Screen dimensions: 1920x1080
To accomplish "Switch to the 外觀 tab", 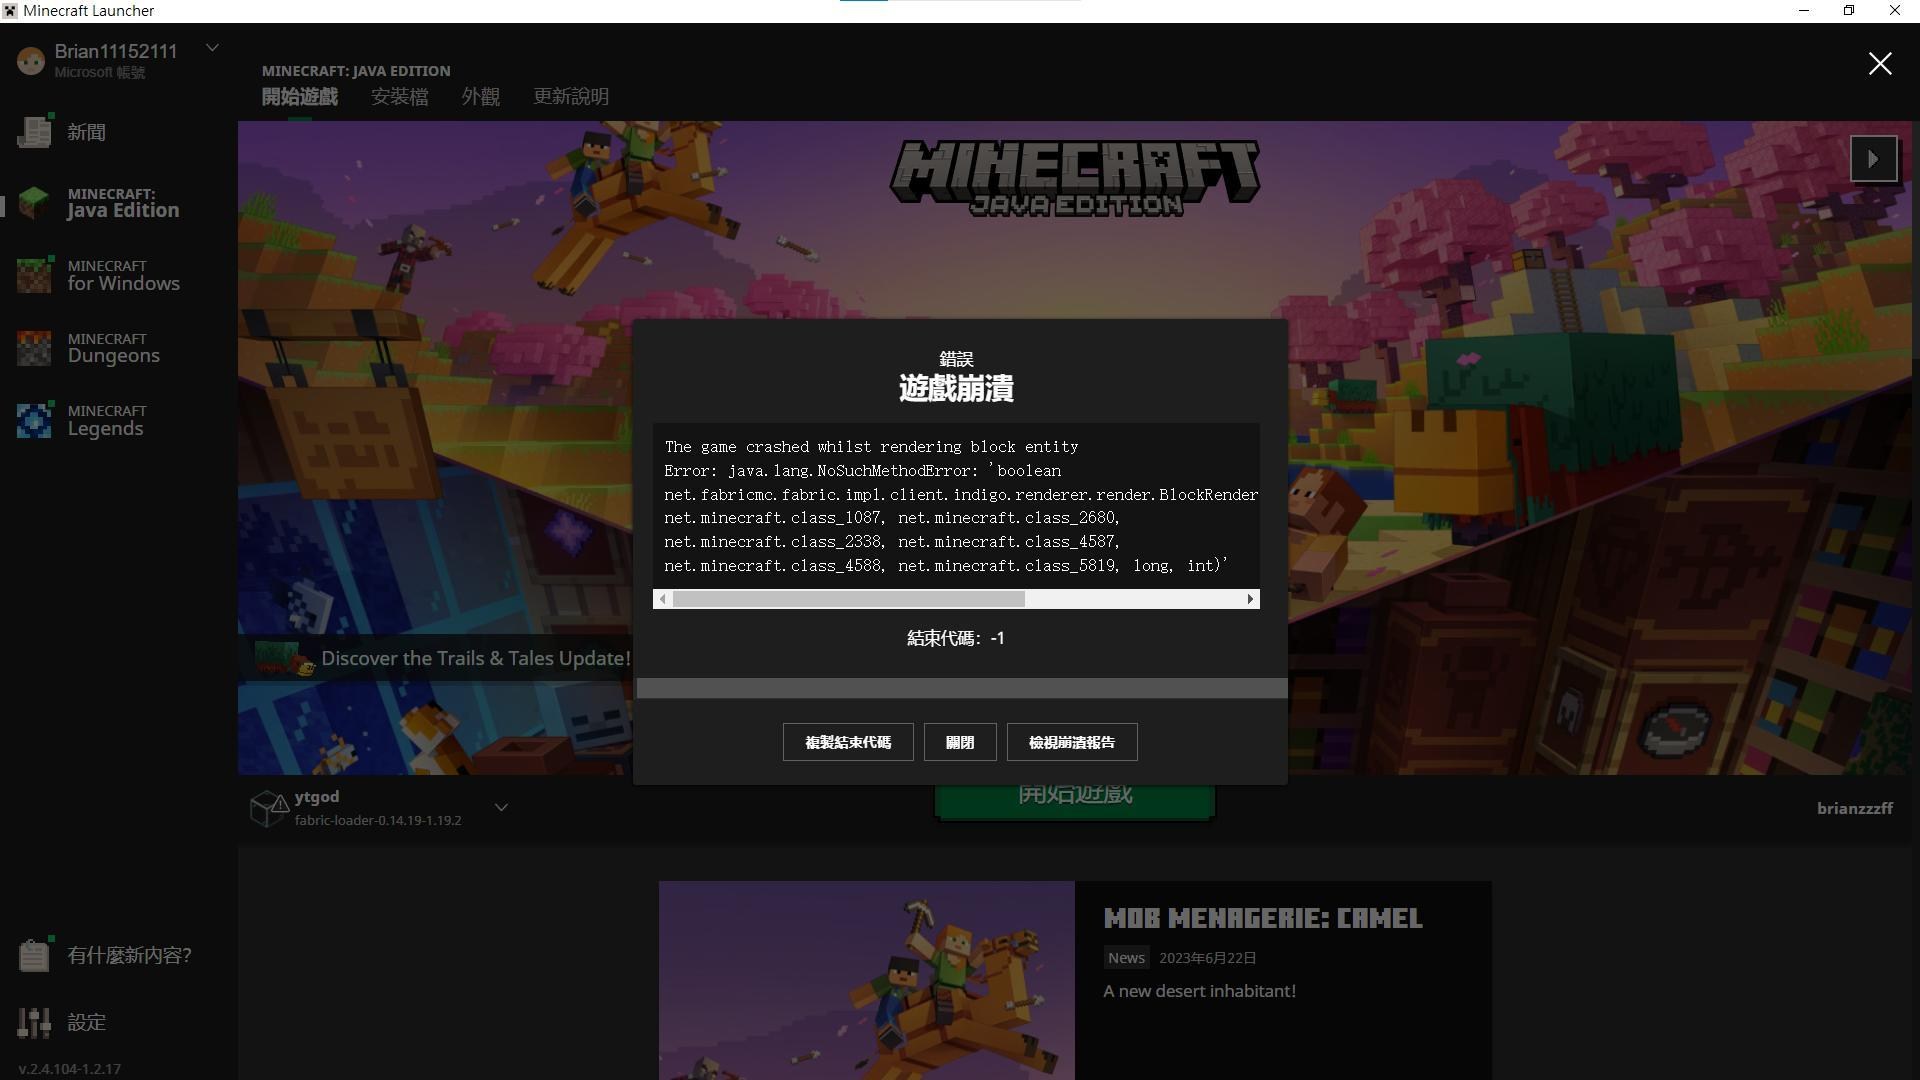I will click(x=481, y=97).
